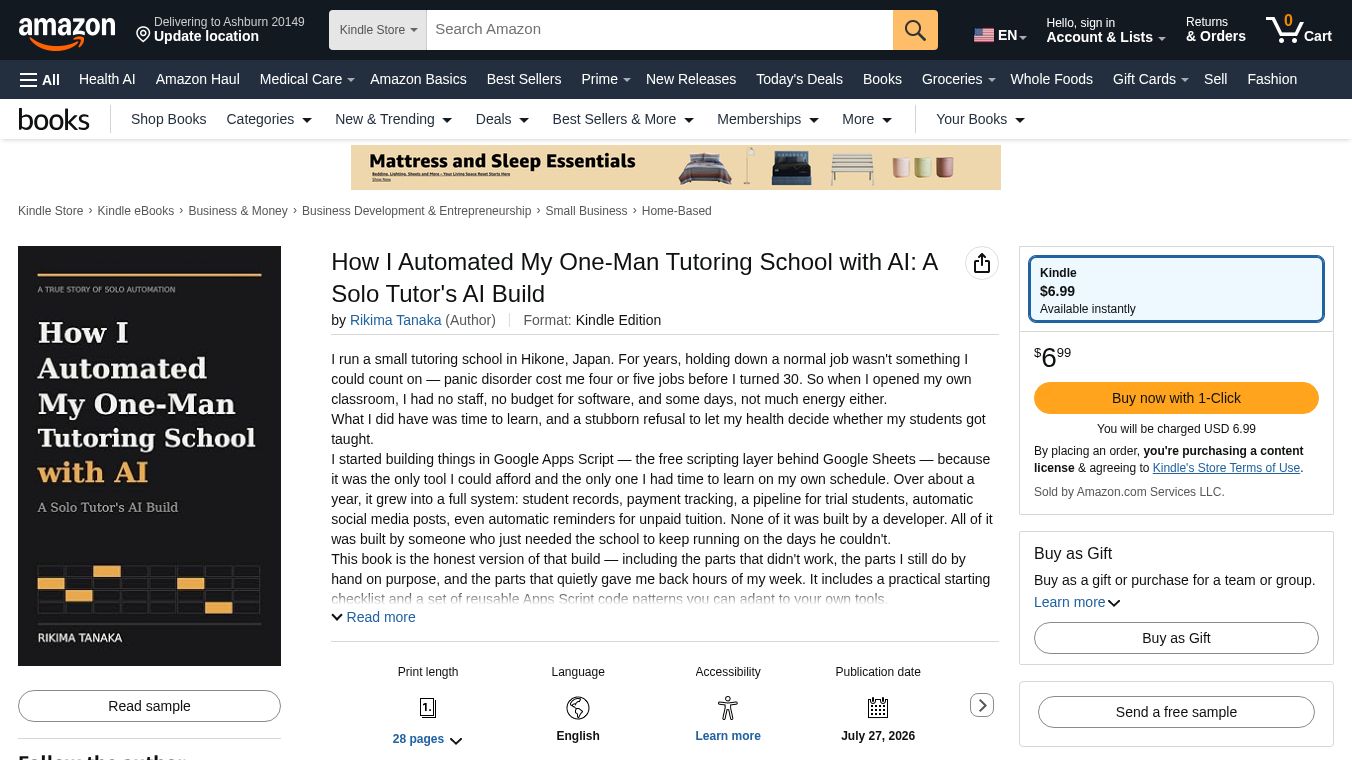Open Kindle's Store Terms of Use

pos(1226,468)
